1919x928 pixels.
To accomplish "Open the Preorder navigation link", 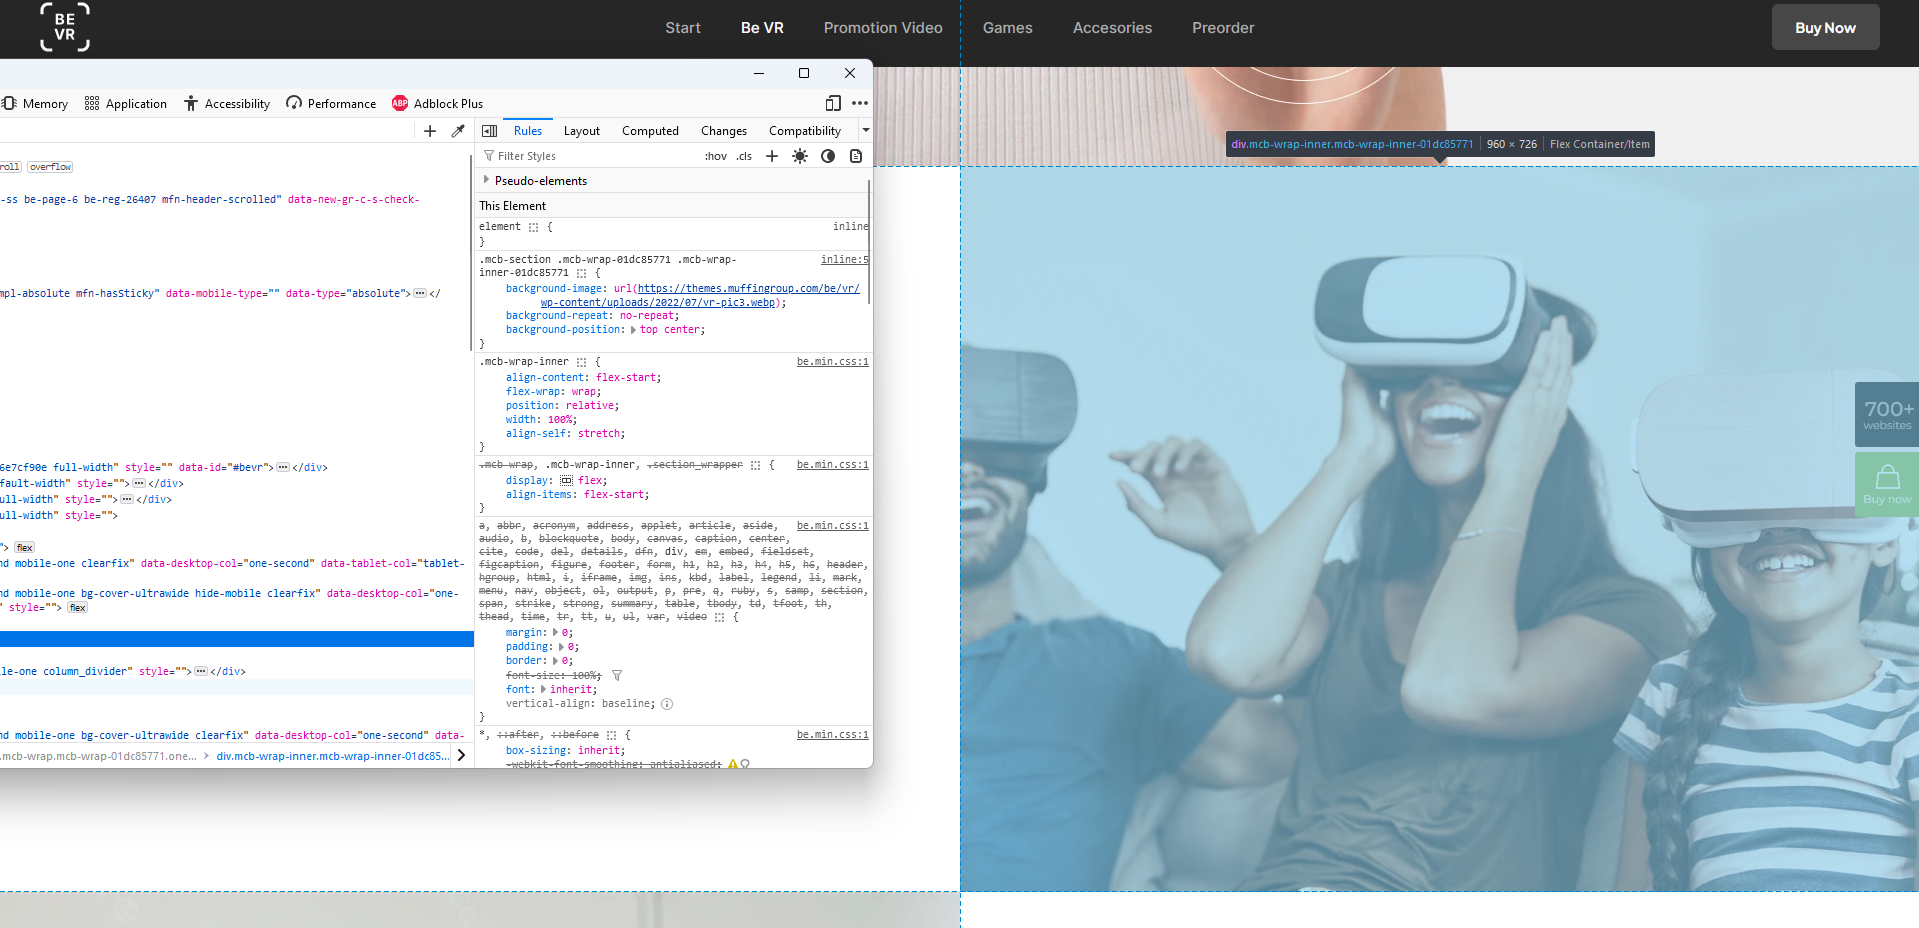I will click(x=1223, y=28).
